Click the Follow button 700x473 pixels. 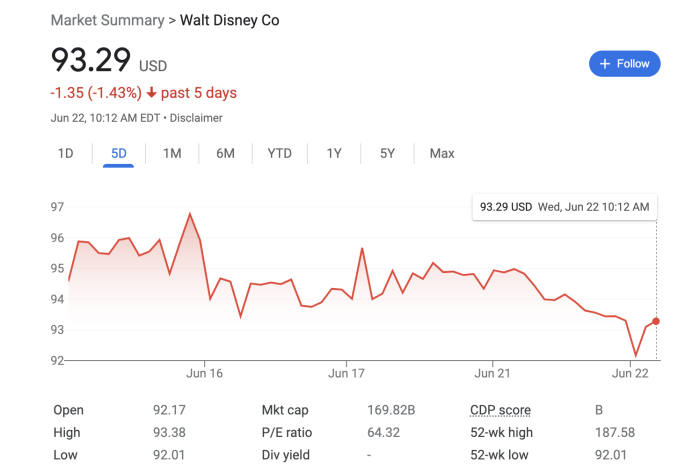click(624, 63)
